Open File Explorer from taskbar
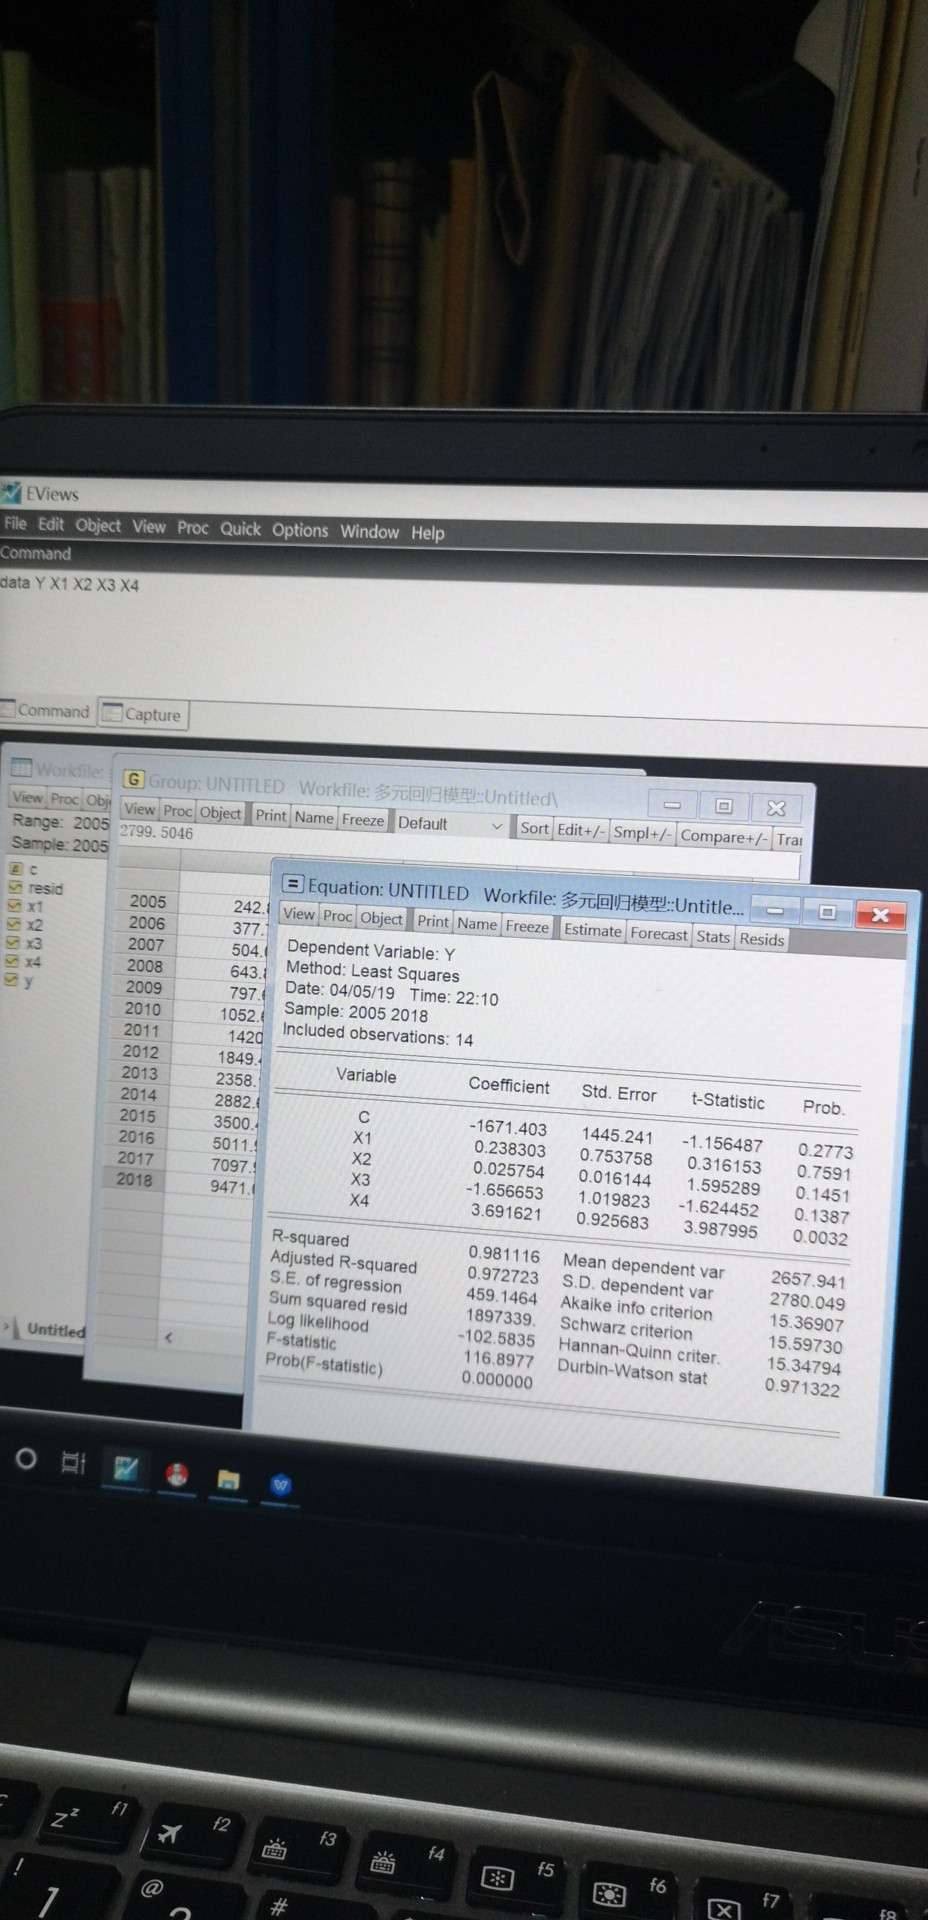The image size is (928, 1920). tap(228, 1479)
